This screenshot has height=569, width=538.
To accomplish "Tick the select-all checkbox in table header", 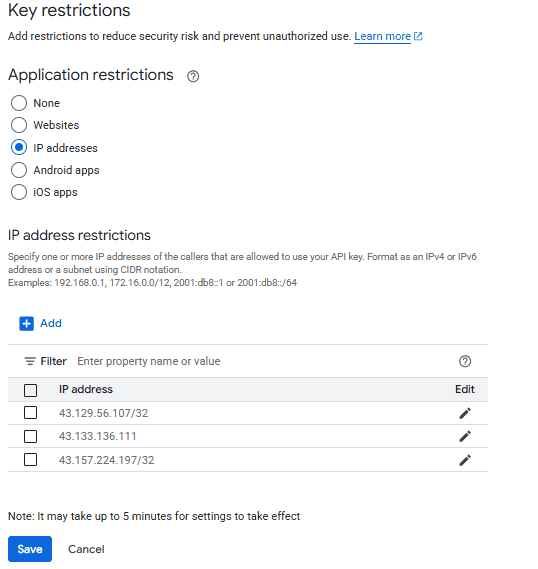I will pyautogui.click(x=30, y=391).
